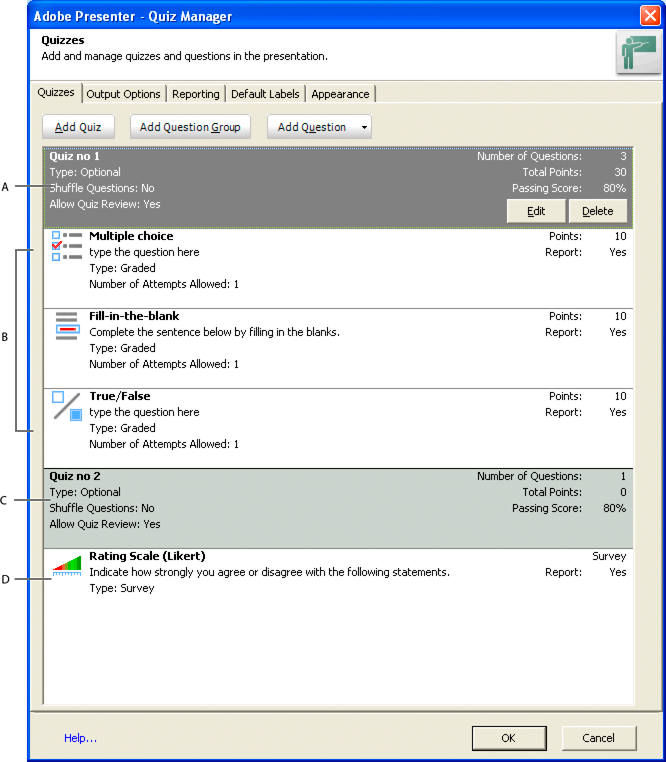666x762 pixels.
Task: Click the Rating Scale (Likert) icon
Action: point(67,567)
